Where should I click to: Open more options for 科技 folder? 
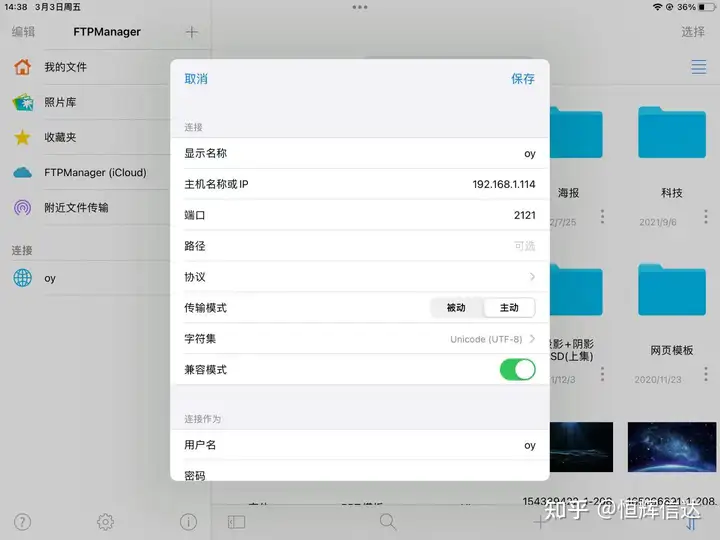pos(706,217)
